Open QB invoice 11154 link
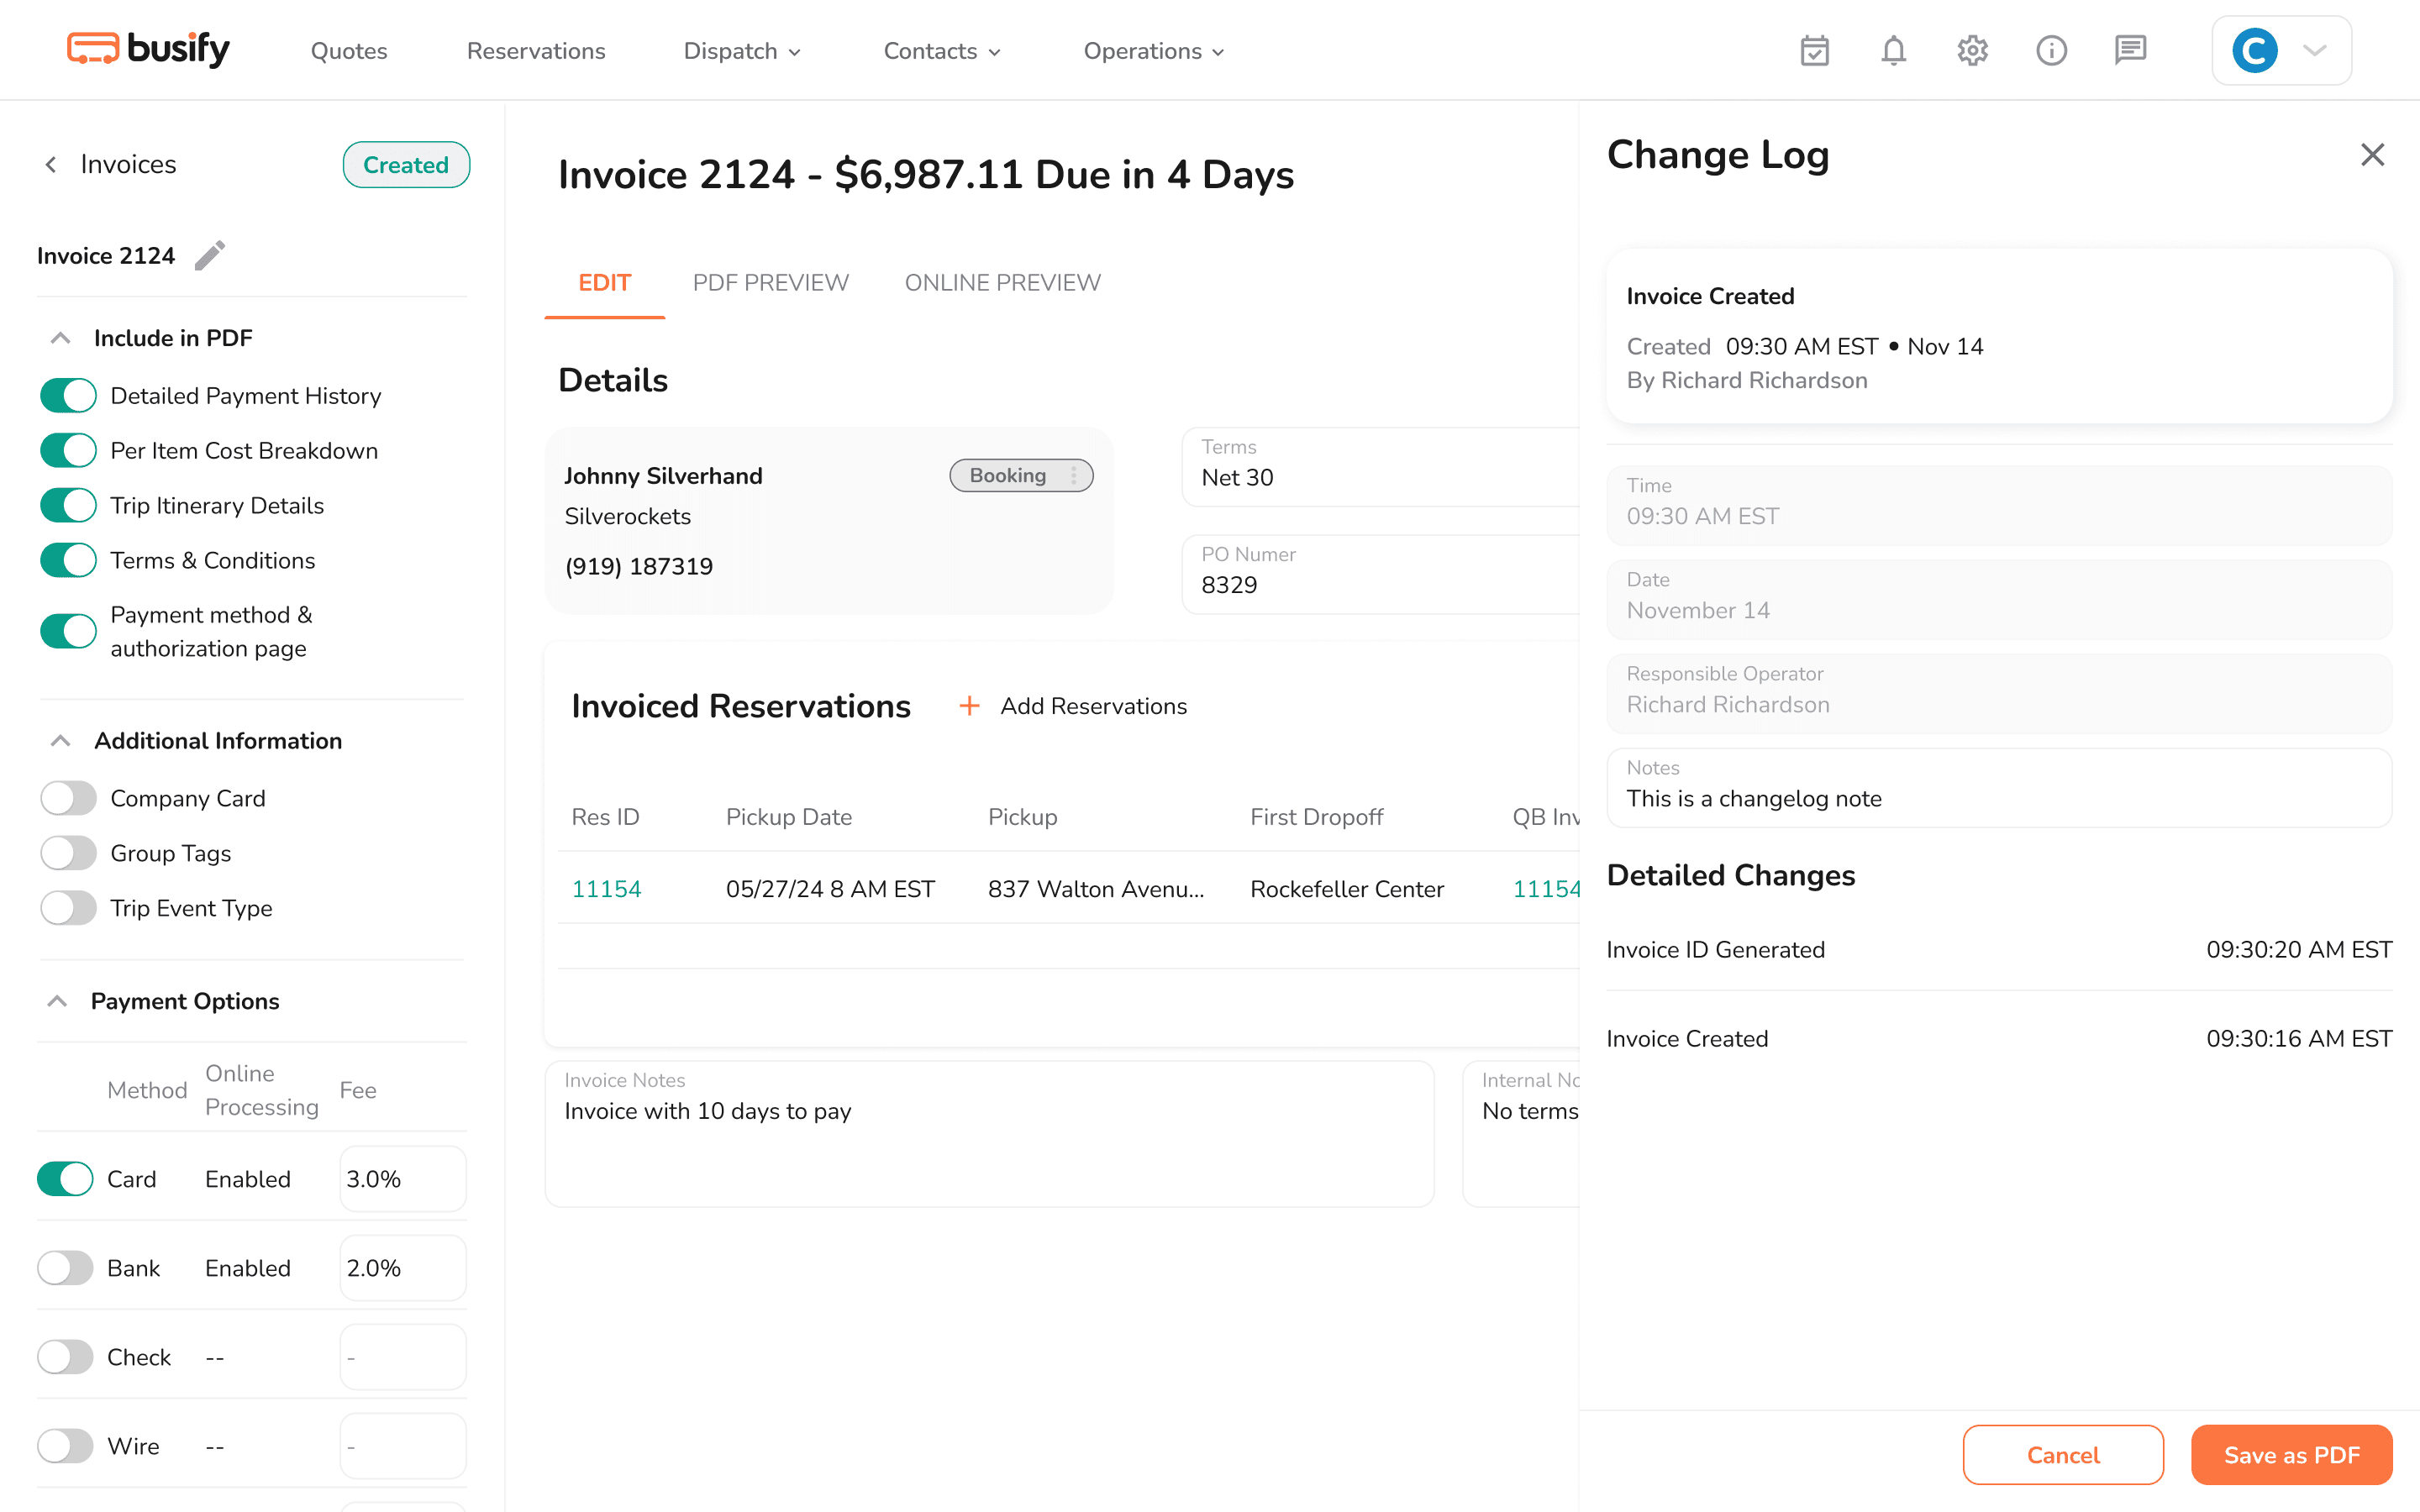The width and height of the screenshot is (2420, 1512). coord(1546,889)
